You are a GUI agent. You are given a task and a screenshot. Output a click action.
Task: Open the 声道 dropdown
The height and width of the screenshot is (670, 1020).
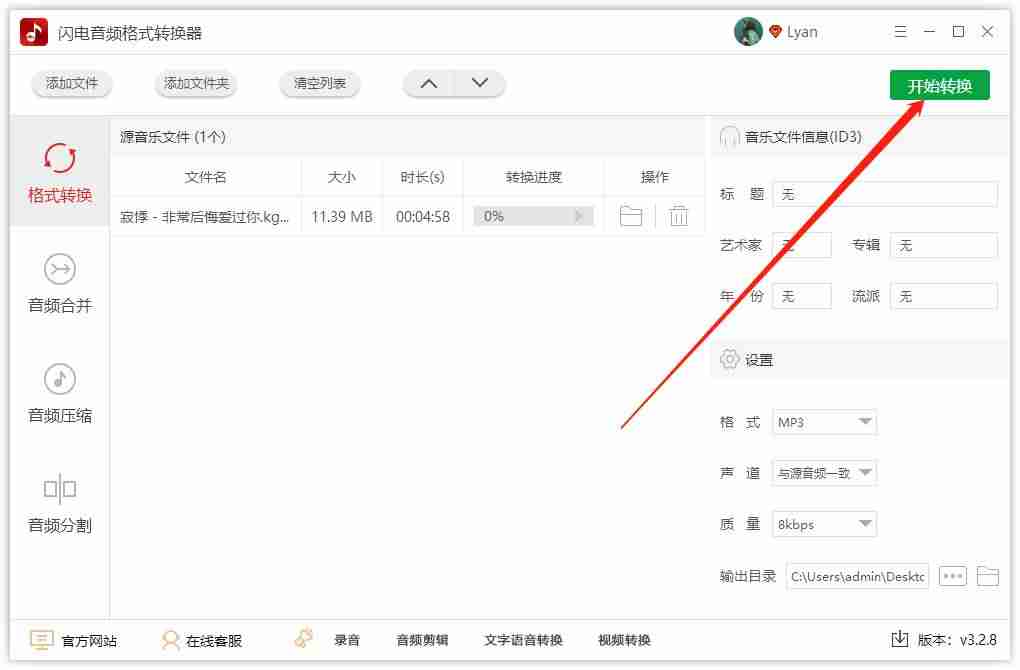824,473
